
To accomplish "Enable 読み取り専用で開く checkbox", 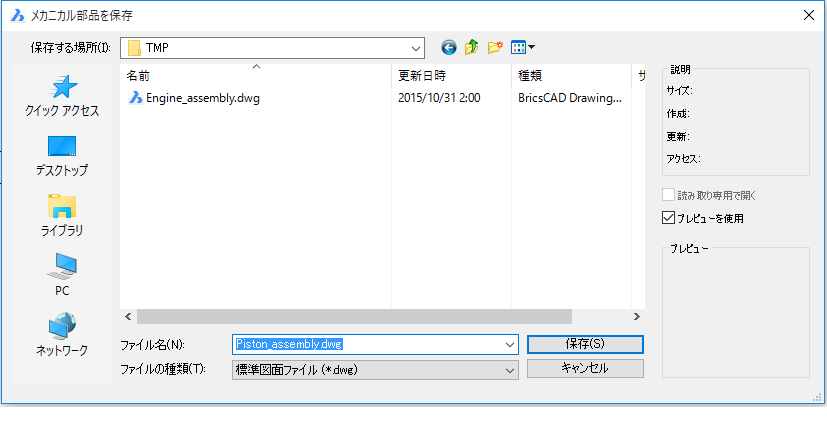I will point(668,195).
